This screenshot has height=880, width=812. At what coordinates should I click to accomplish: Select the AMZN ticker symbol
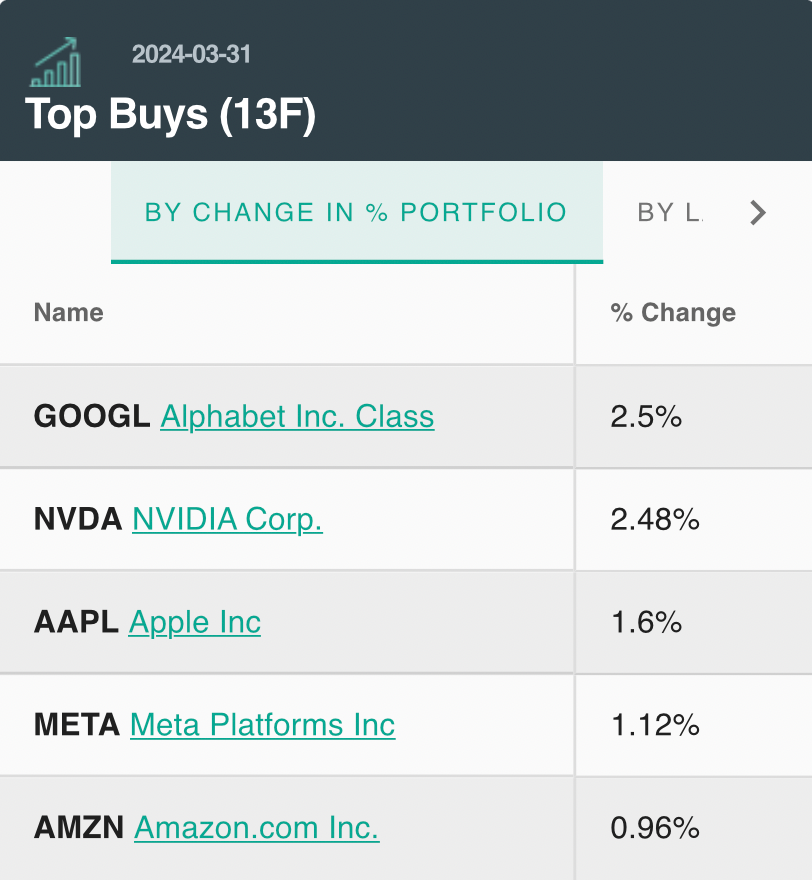click(x=79, y=827)
